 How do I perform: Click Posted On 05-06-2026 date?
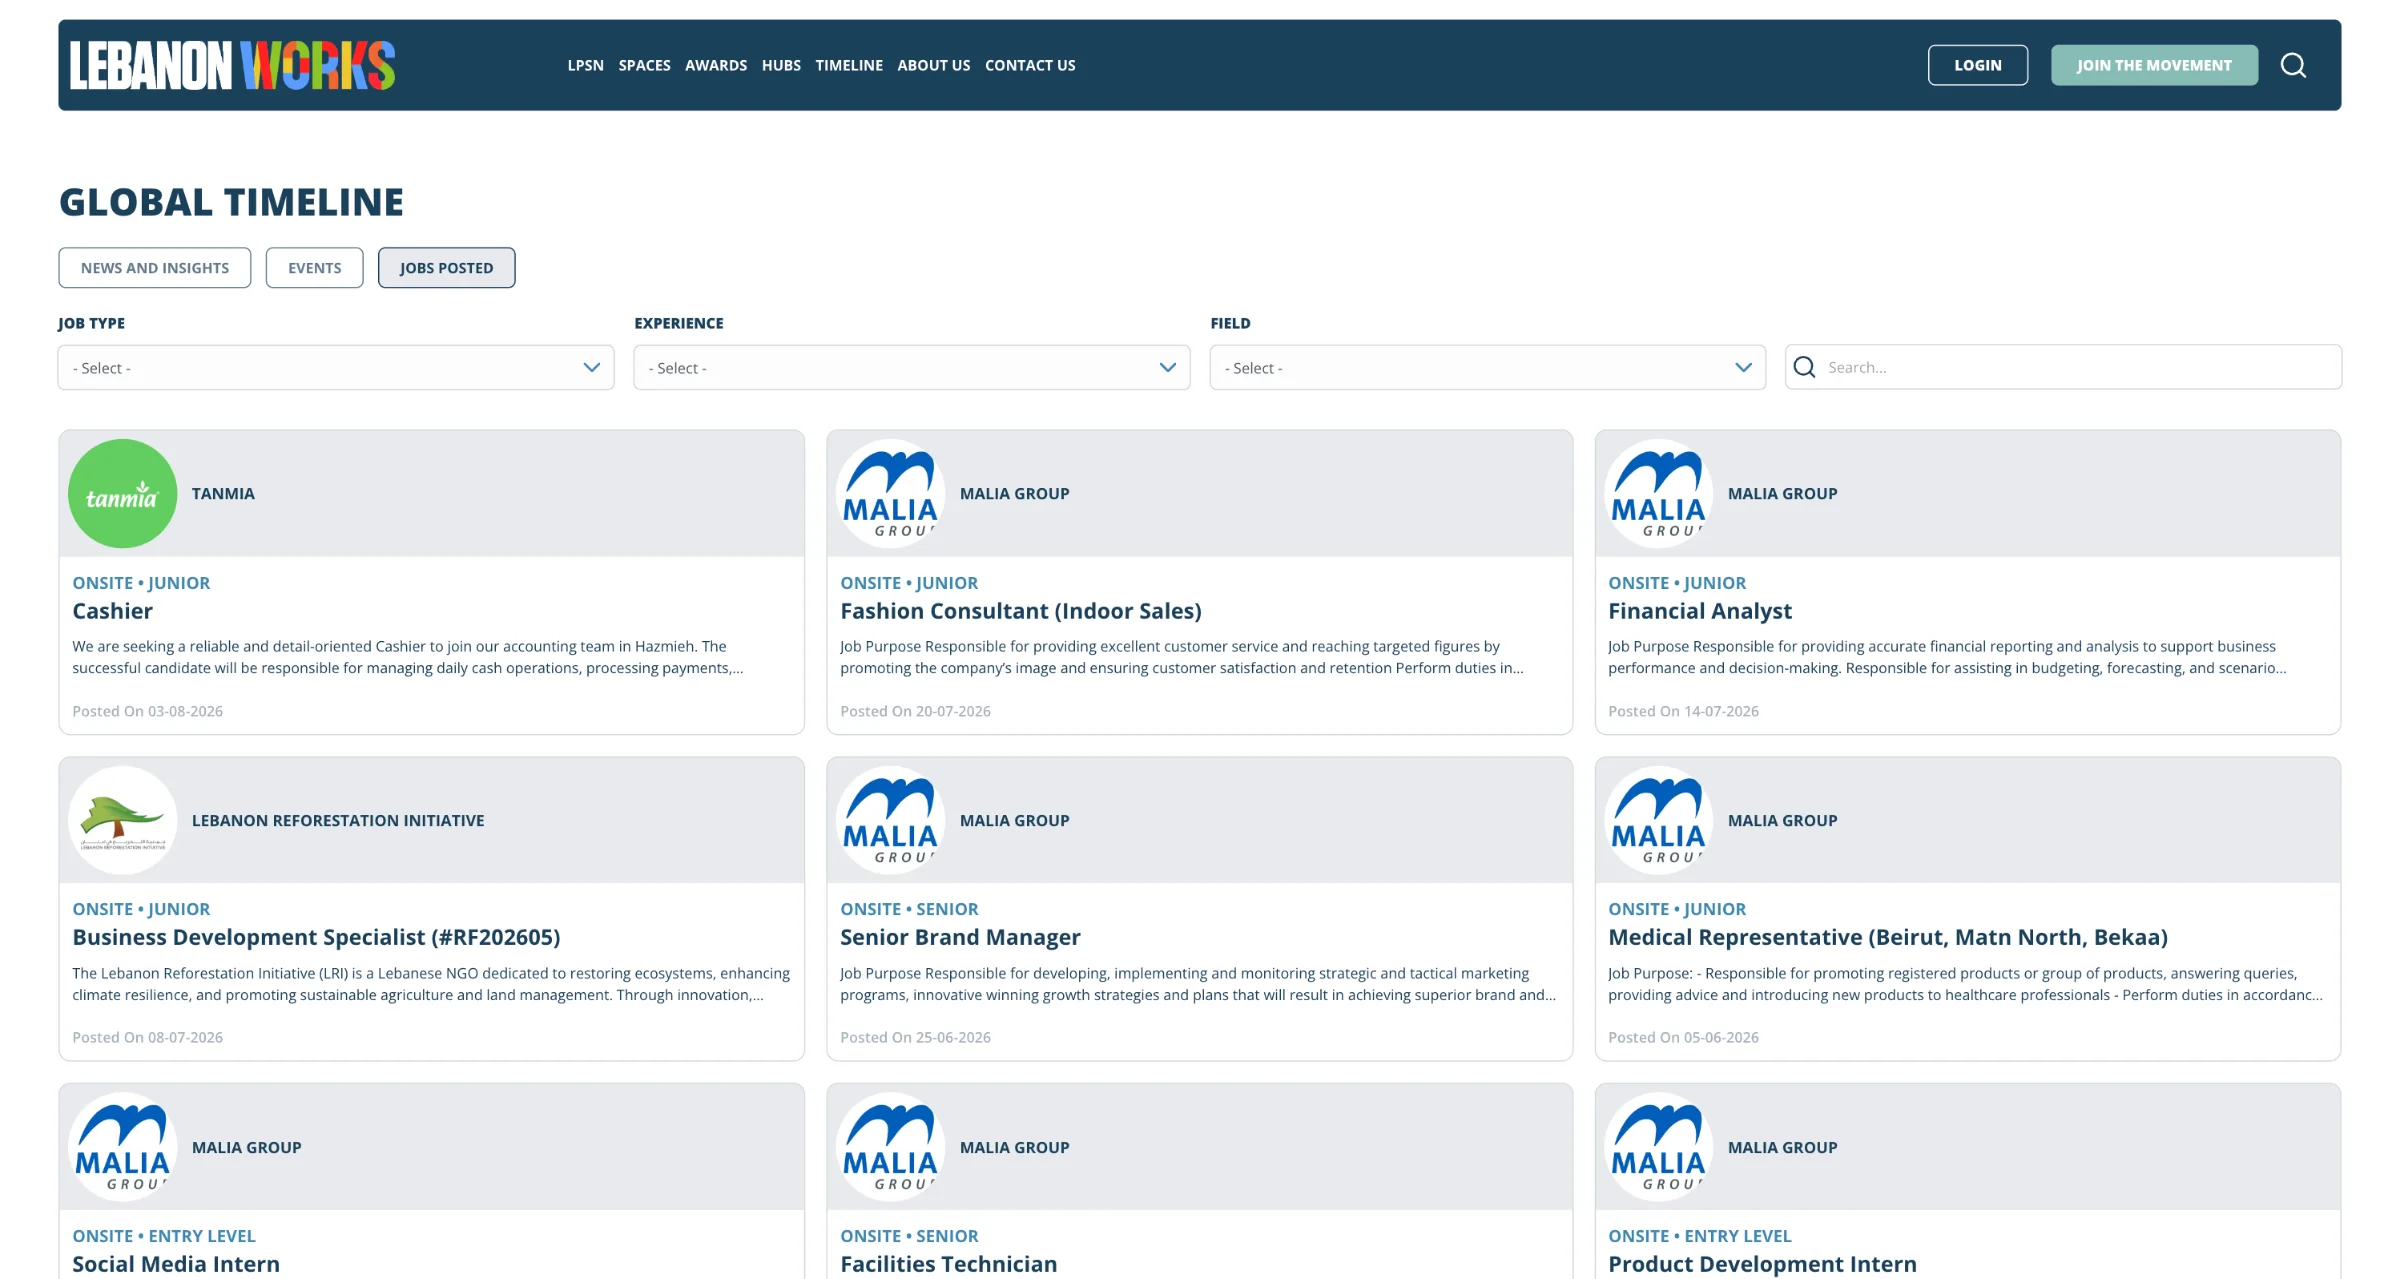(1683, 1037)
